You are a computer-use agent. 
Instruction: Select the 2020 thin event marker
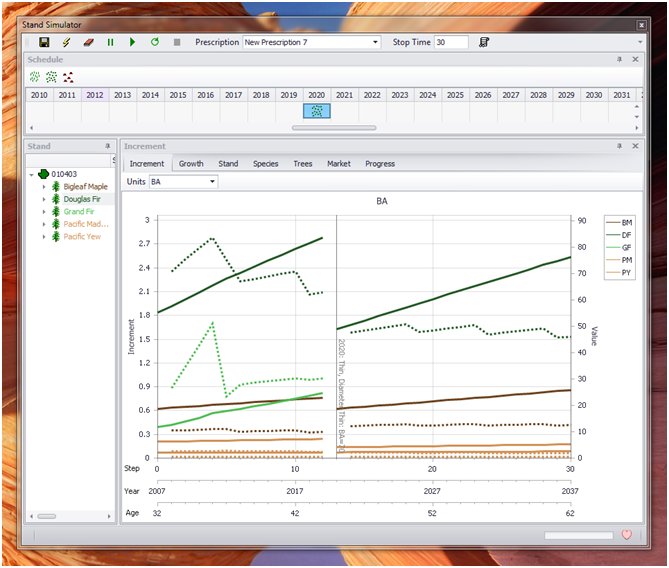(x=317, y=111)
